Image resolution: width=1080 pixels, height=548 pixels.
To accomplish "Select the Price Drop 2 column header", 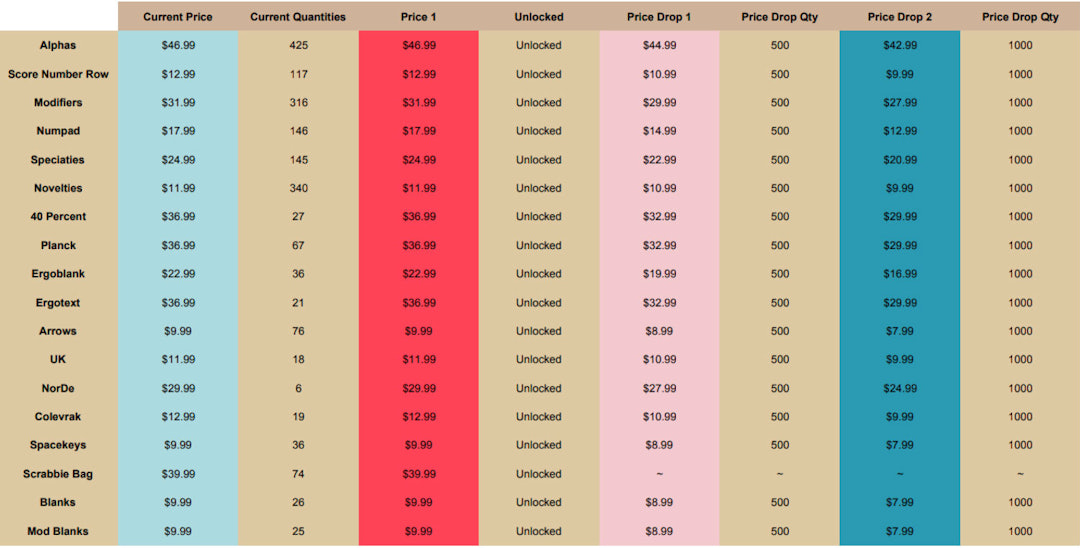I will 899,17.
